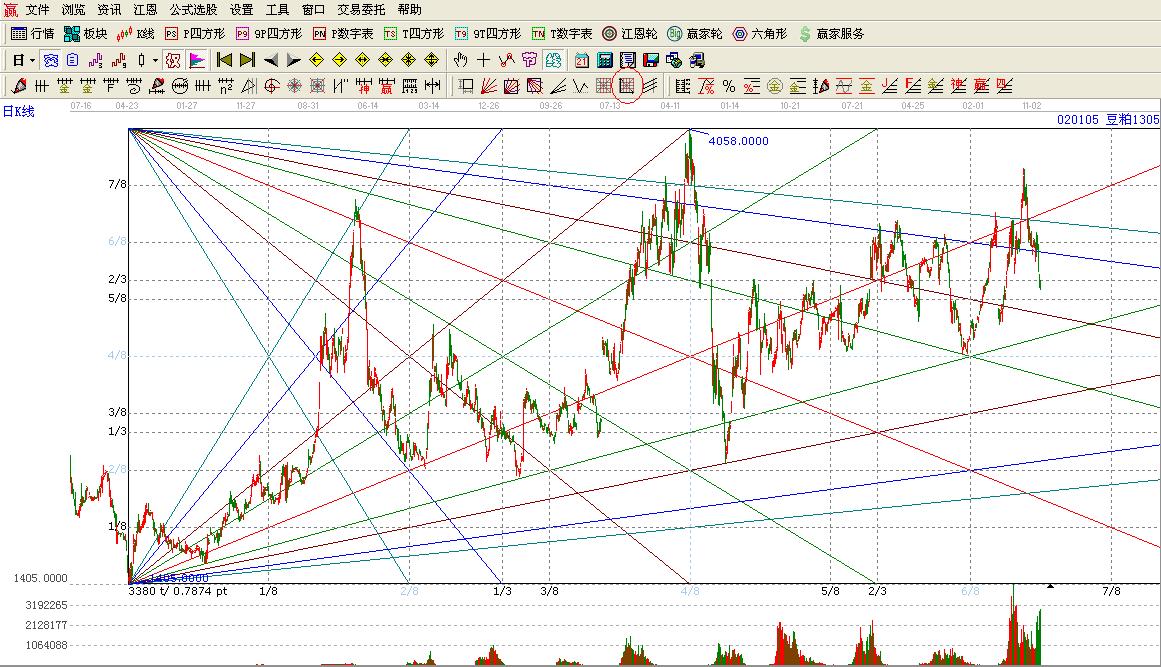Click the percent (%) line tool icon
The width and height of the screenshot is (1161, 667).
point(729,86)
